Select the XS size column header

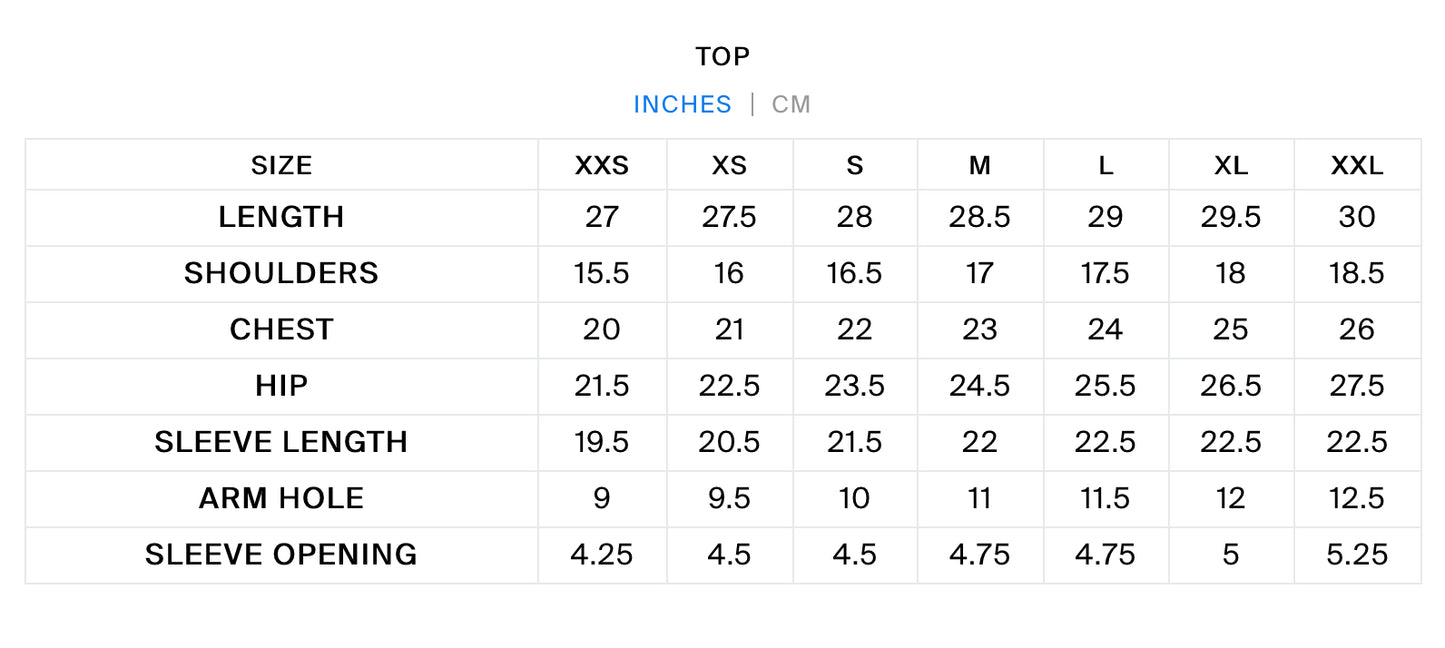pos(729,166)
